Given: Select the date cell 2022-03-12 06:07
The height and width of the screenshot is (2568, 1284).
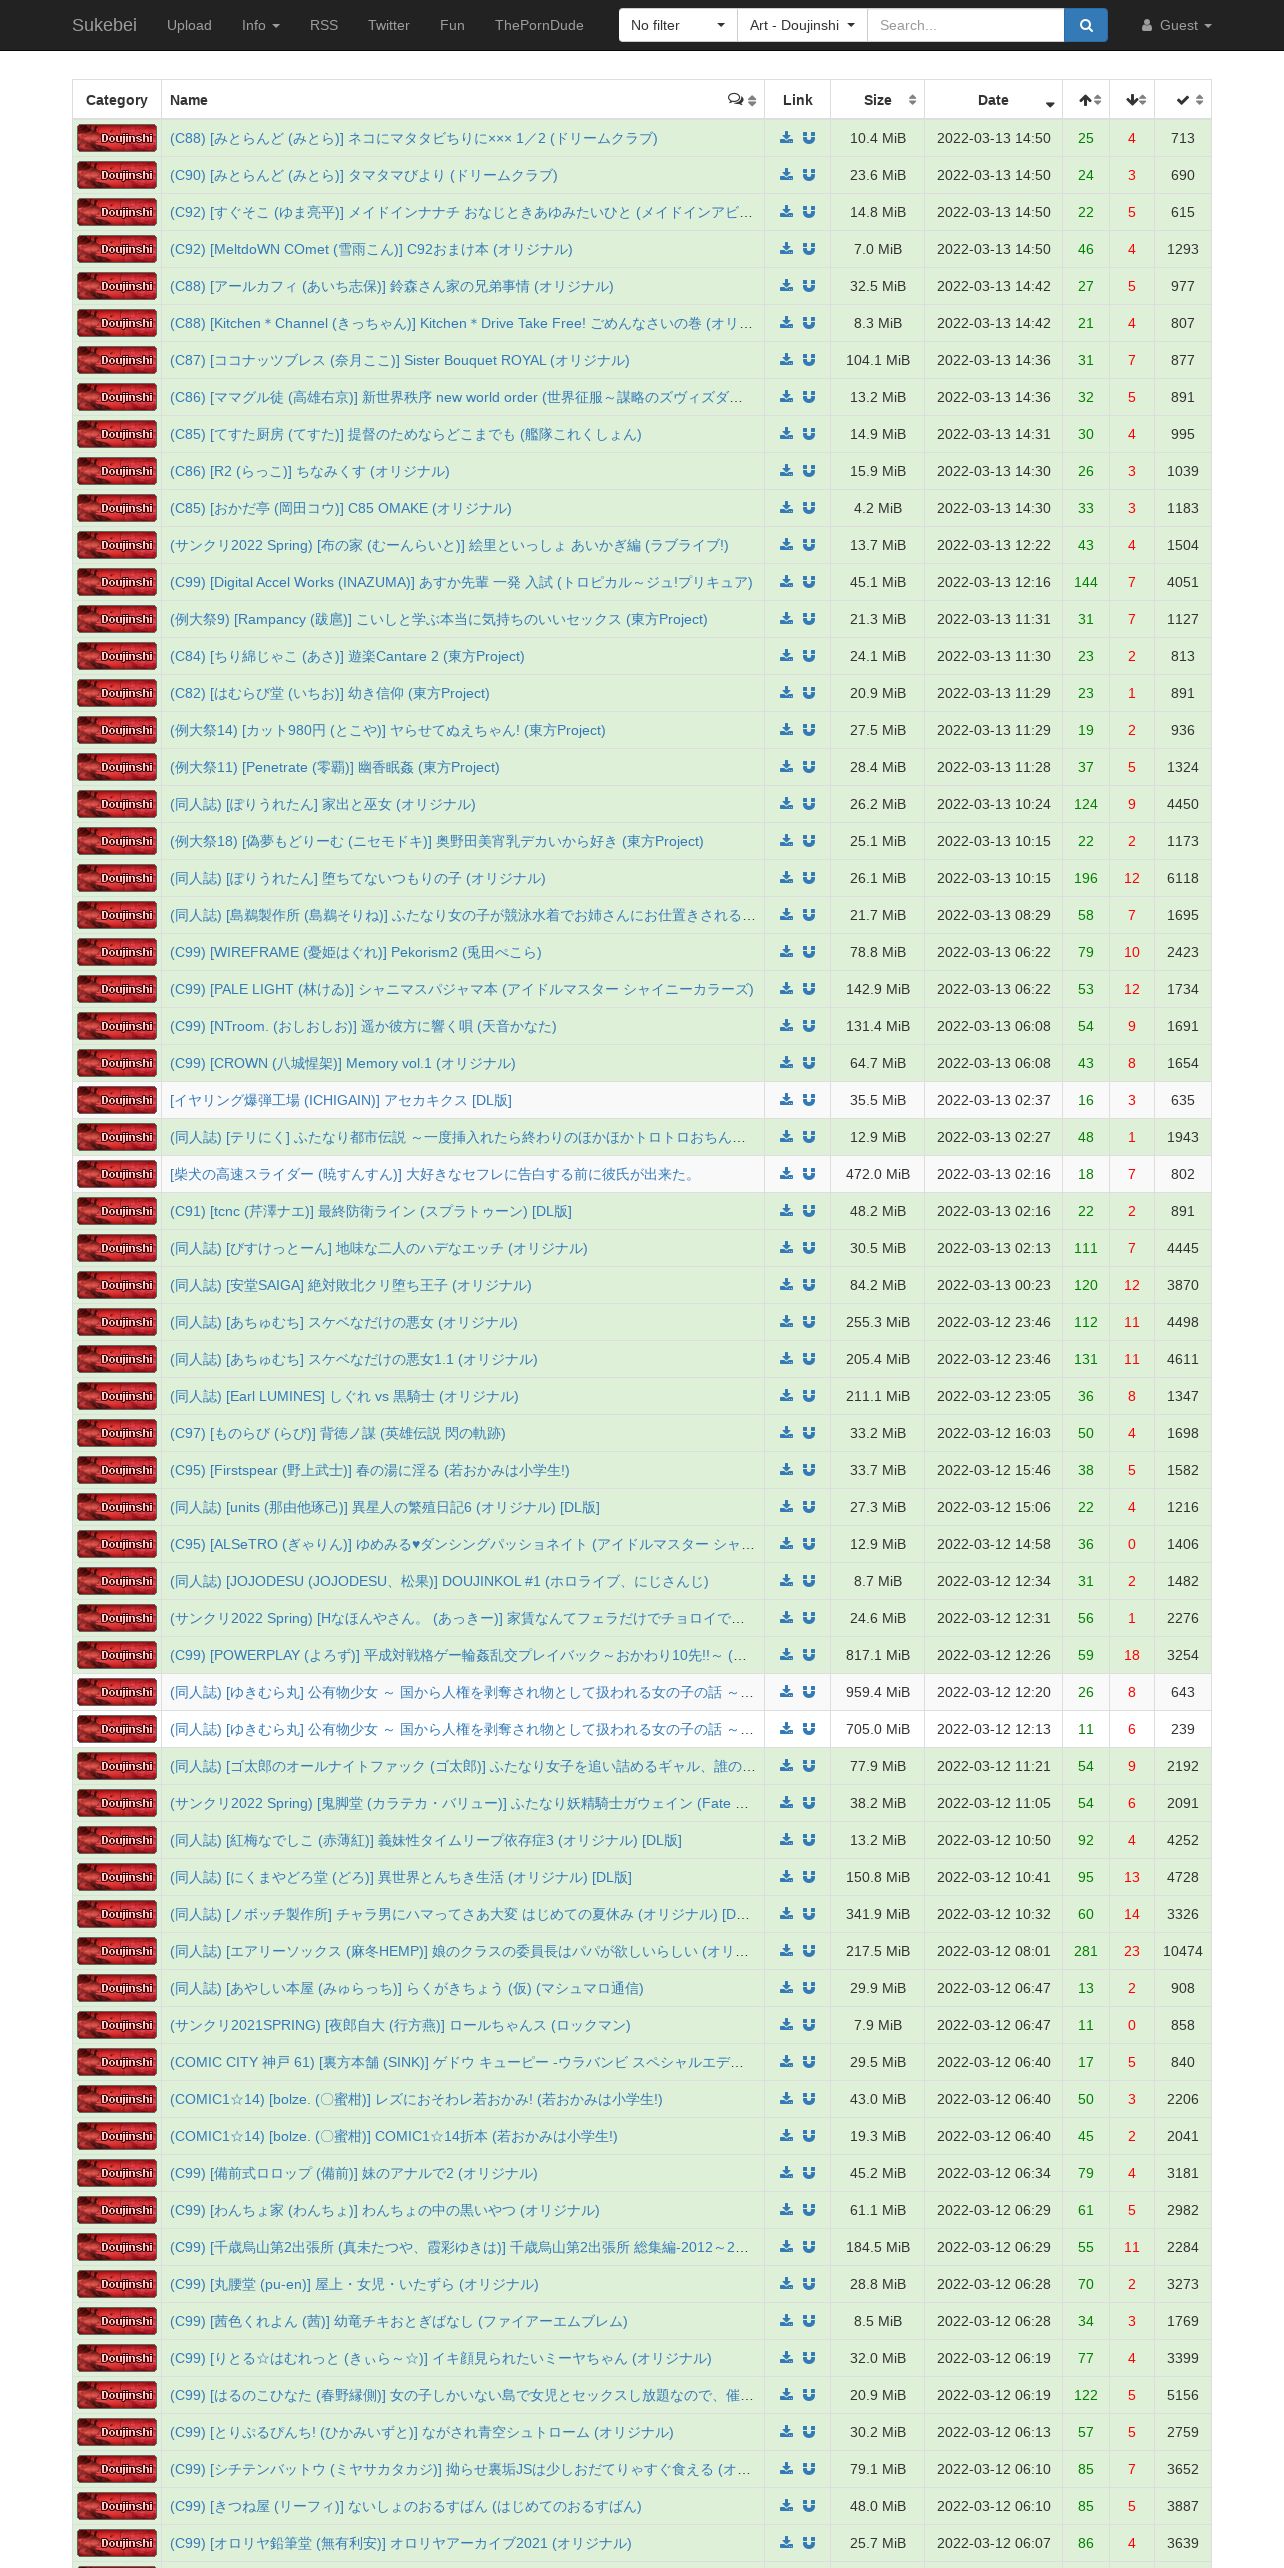Looking at the screenshot, I should (994, 2543).
